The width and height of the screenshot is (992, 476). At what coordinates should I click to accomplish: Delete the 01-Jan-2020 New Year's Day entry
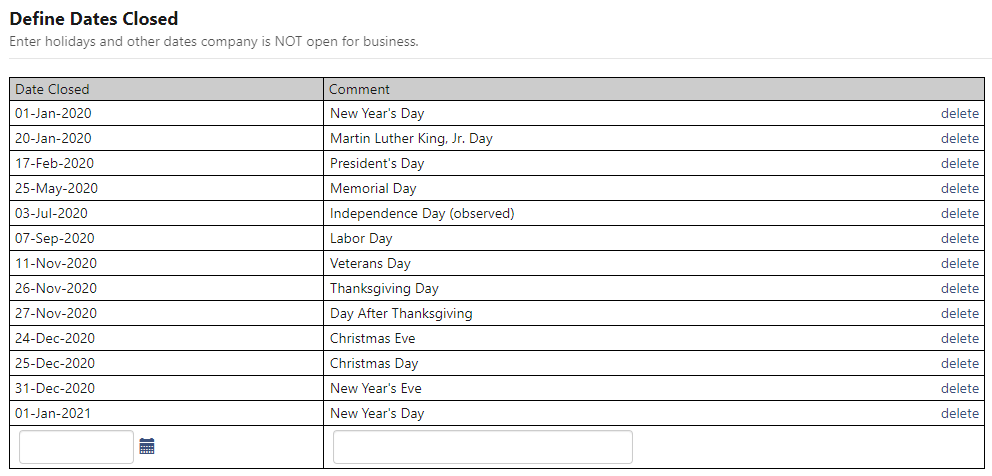point(959,113)
